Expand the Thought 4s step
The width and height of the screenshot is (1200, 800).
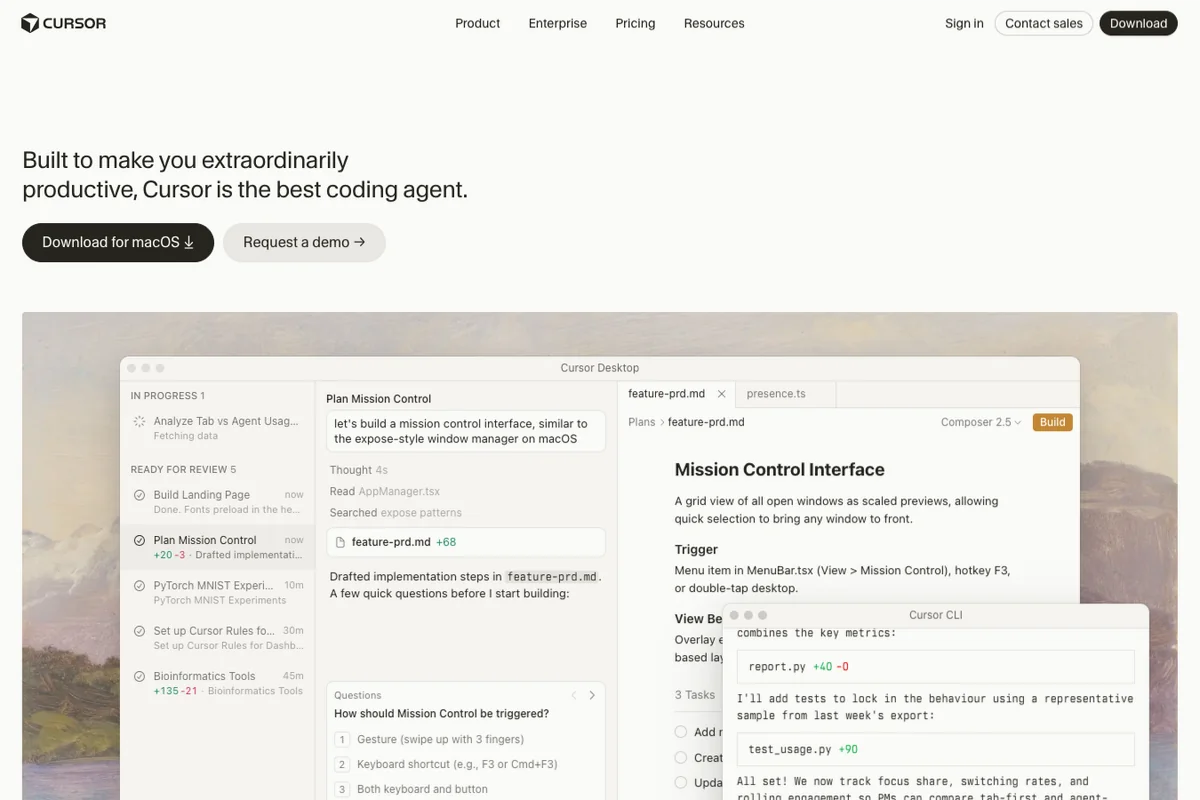click(358, 470)
